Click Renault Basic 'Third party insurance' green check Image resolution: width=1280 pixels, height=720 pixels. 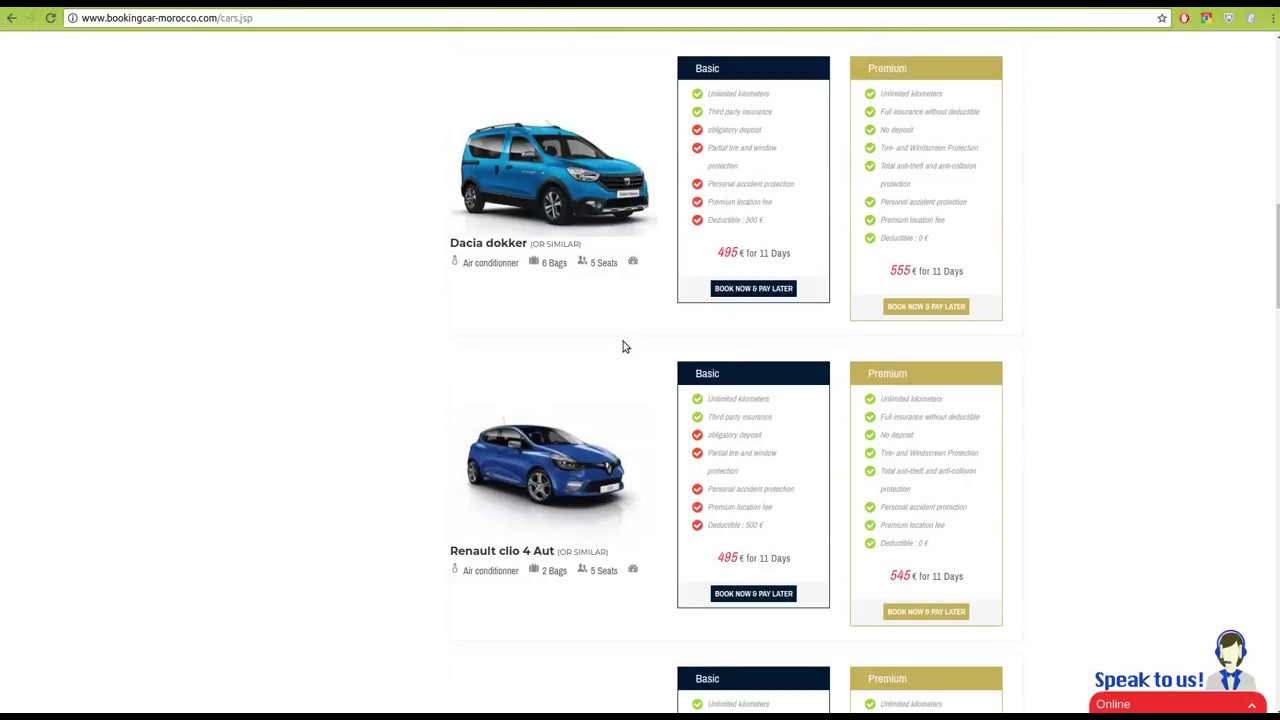[697, 417]
